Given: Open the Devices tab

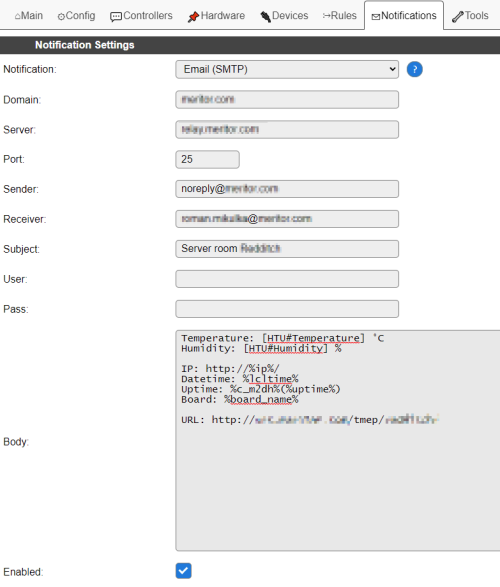Looking at the screenshot, I should click(x=284, y=16).
